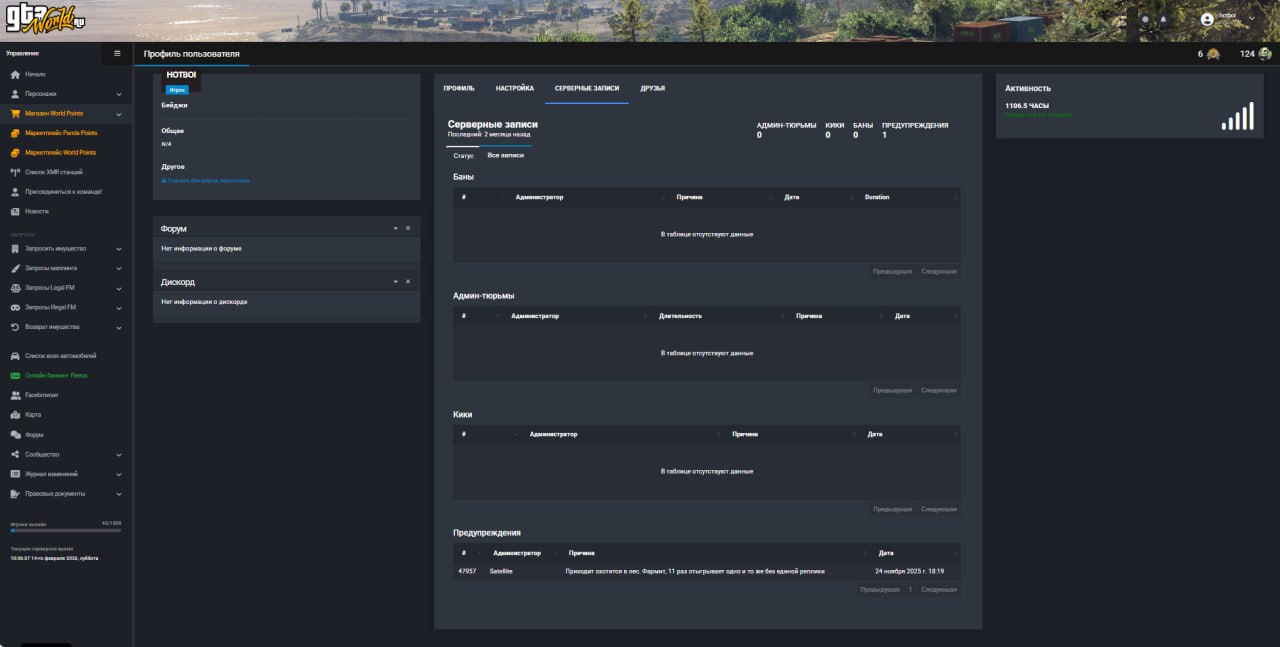Click the panda points counter 124

tap(1255, 54)
